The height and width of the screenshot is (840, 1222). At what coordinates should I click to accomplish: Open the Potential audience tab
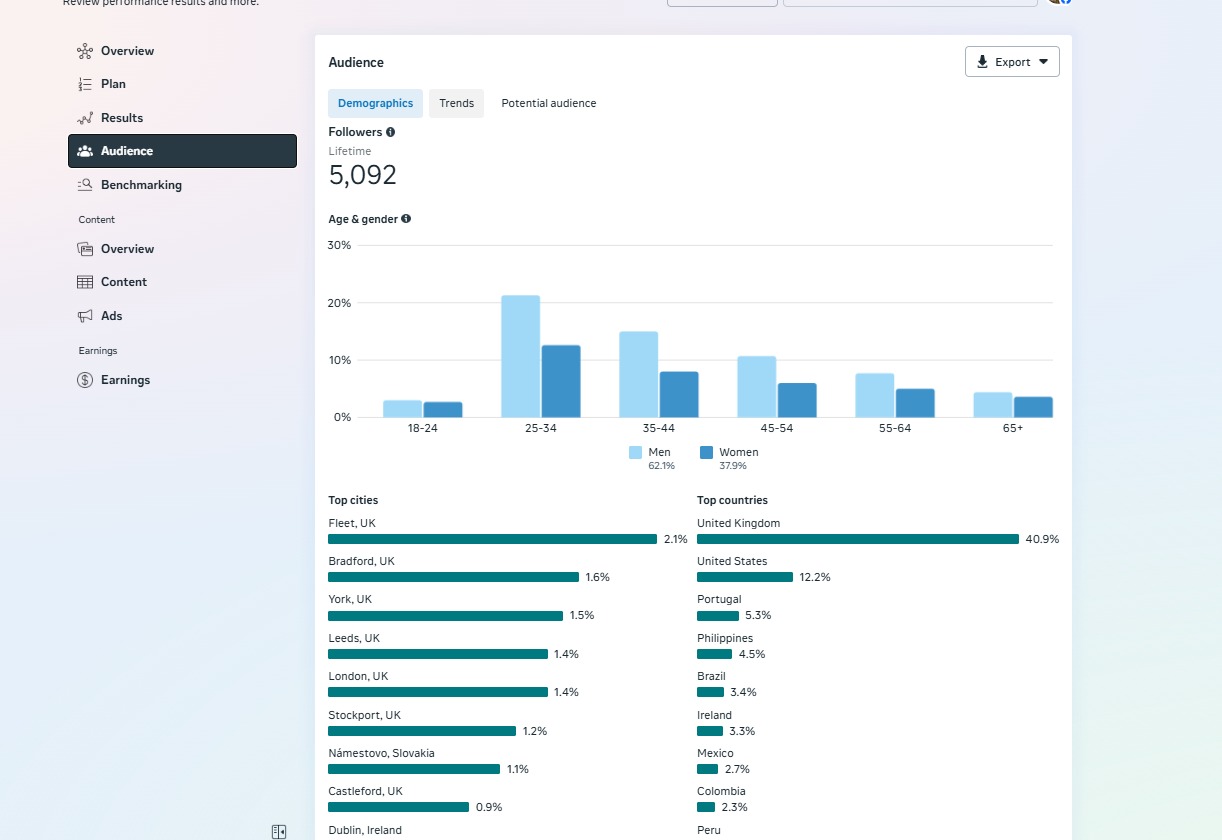[x=548, y=103]
